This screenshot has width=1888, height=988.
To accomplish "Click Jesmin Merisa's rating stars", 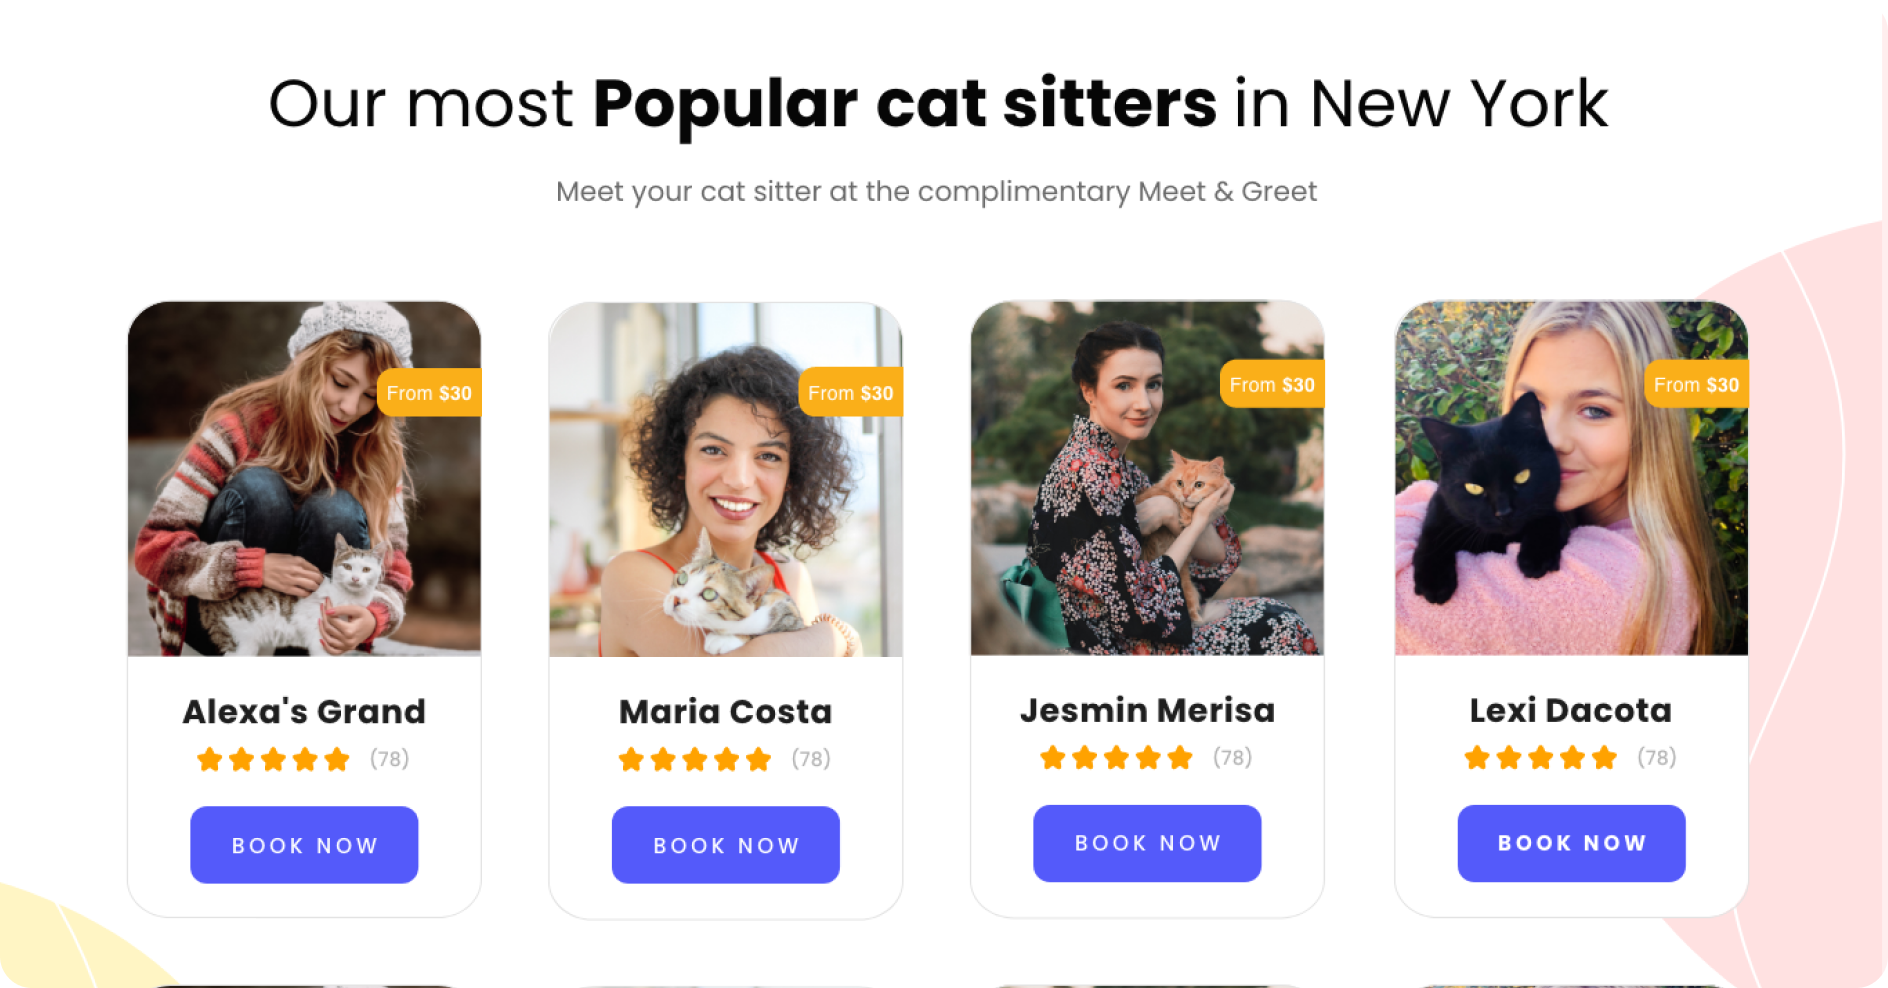I will coord(1116,757).
